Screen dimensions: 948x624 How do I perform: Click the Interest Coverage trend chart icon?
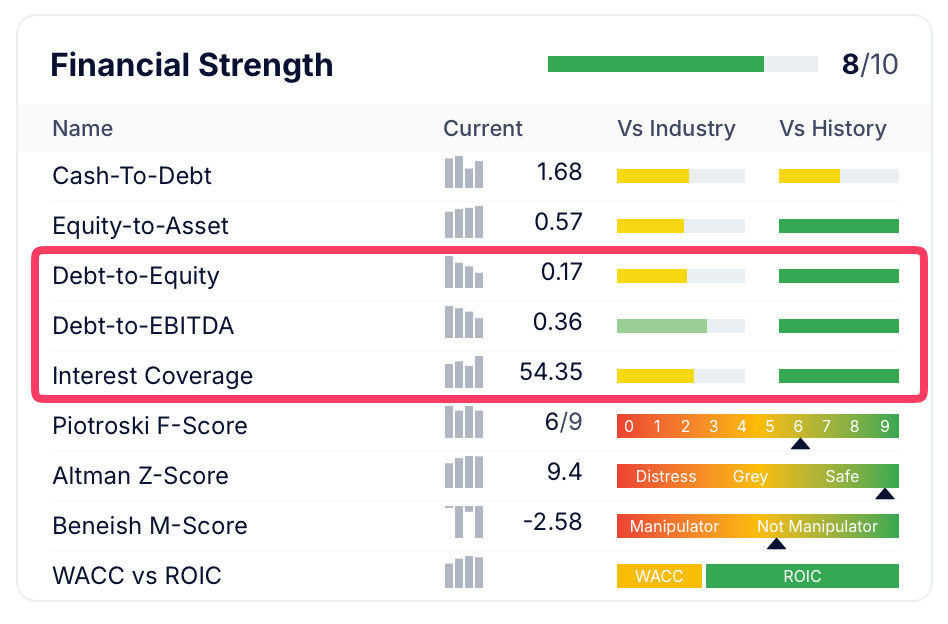pos(464,373)
